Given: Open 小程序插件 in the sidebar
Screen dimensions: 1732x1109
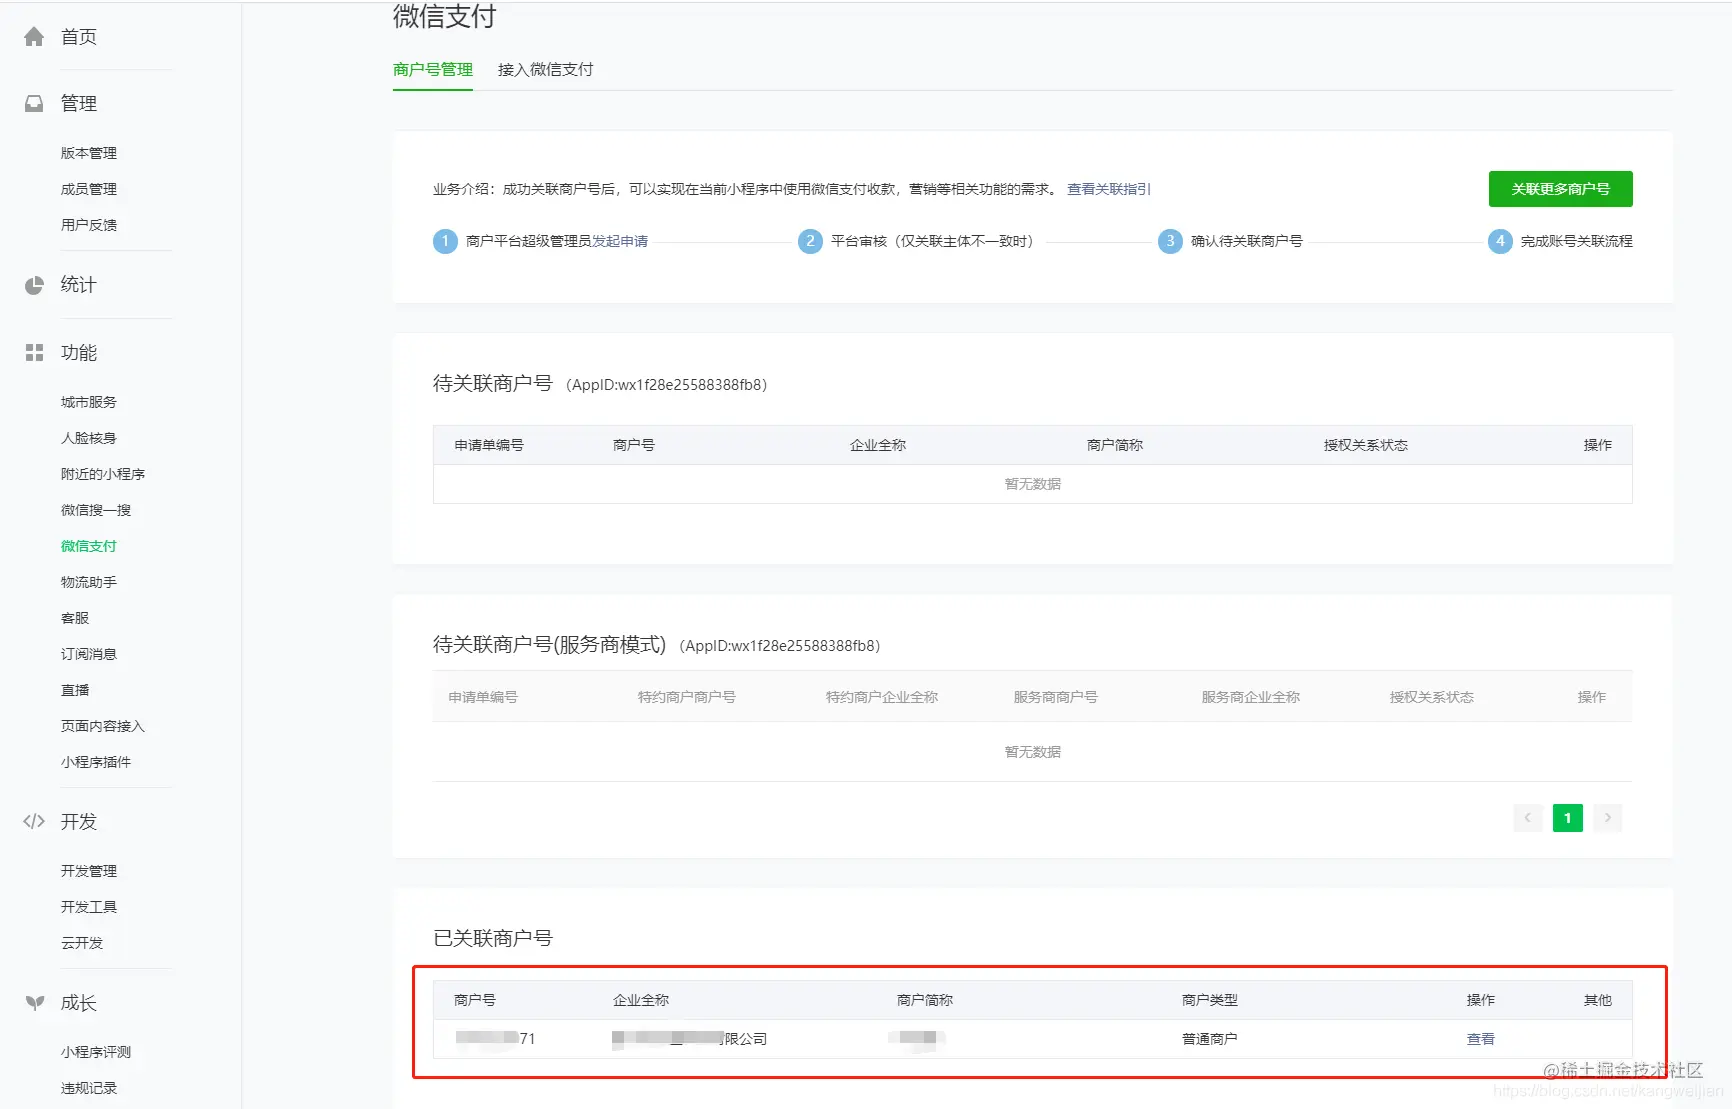Looking at the screenshot, I should pos(96,762).
